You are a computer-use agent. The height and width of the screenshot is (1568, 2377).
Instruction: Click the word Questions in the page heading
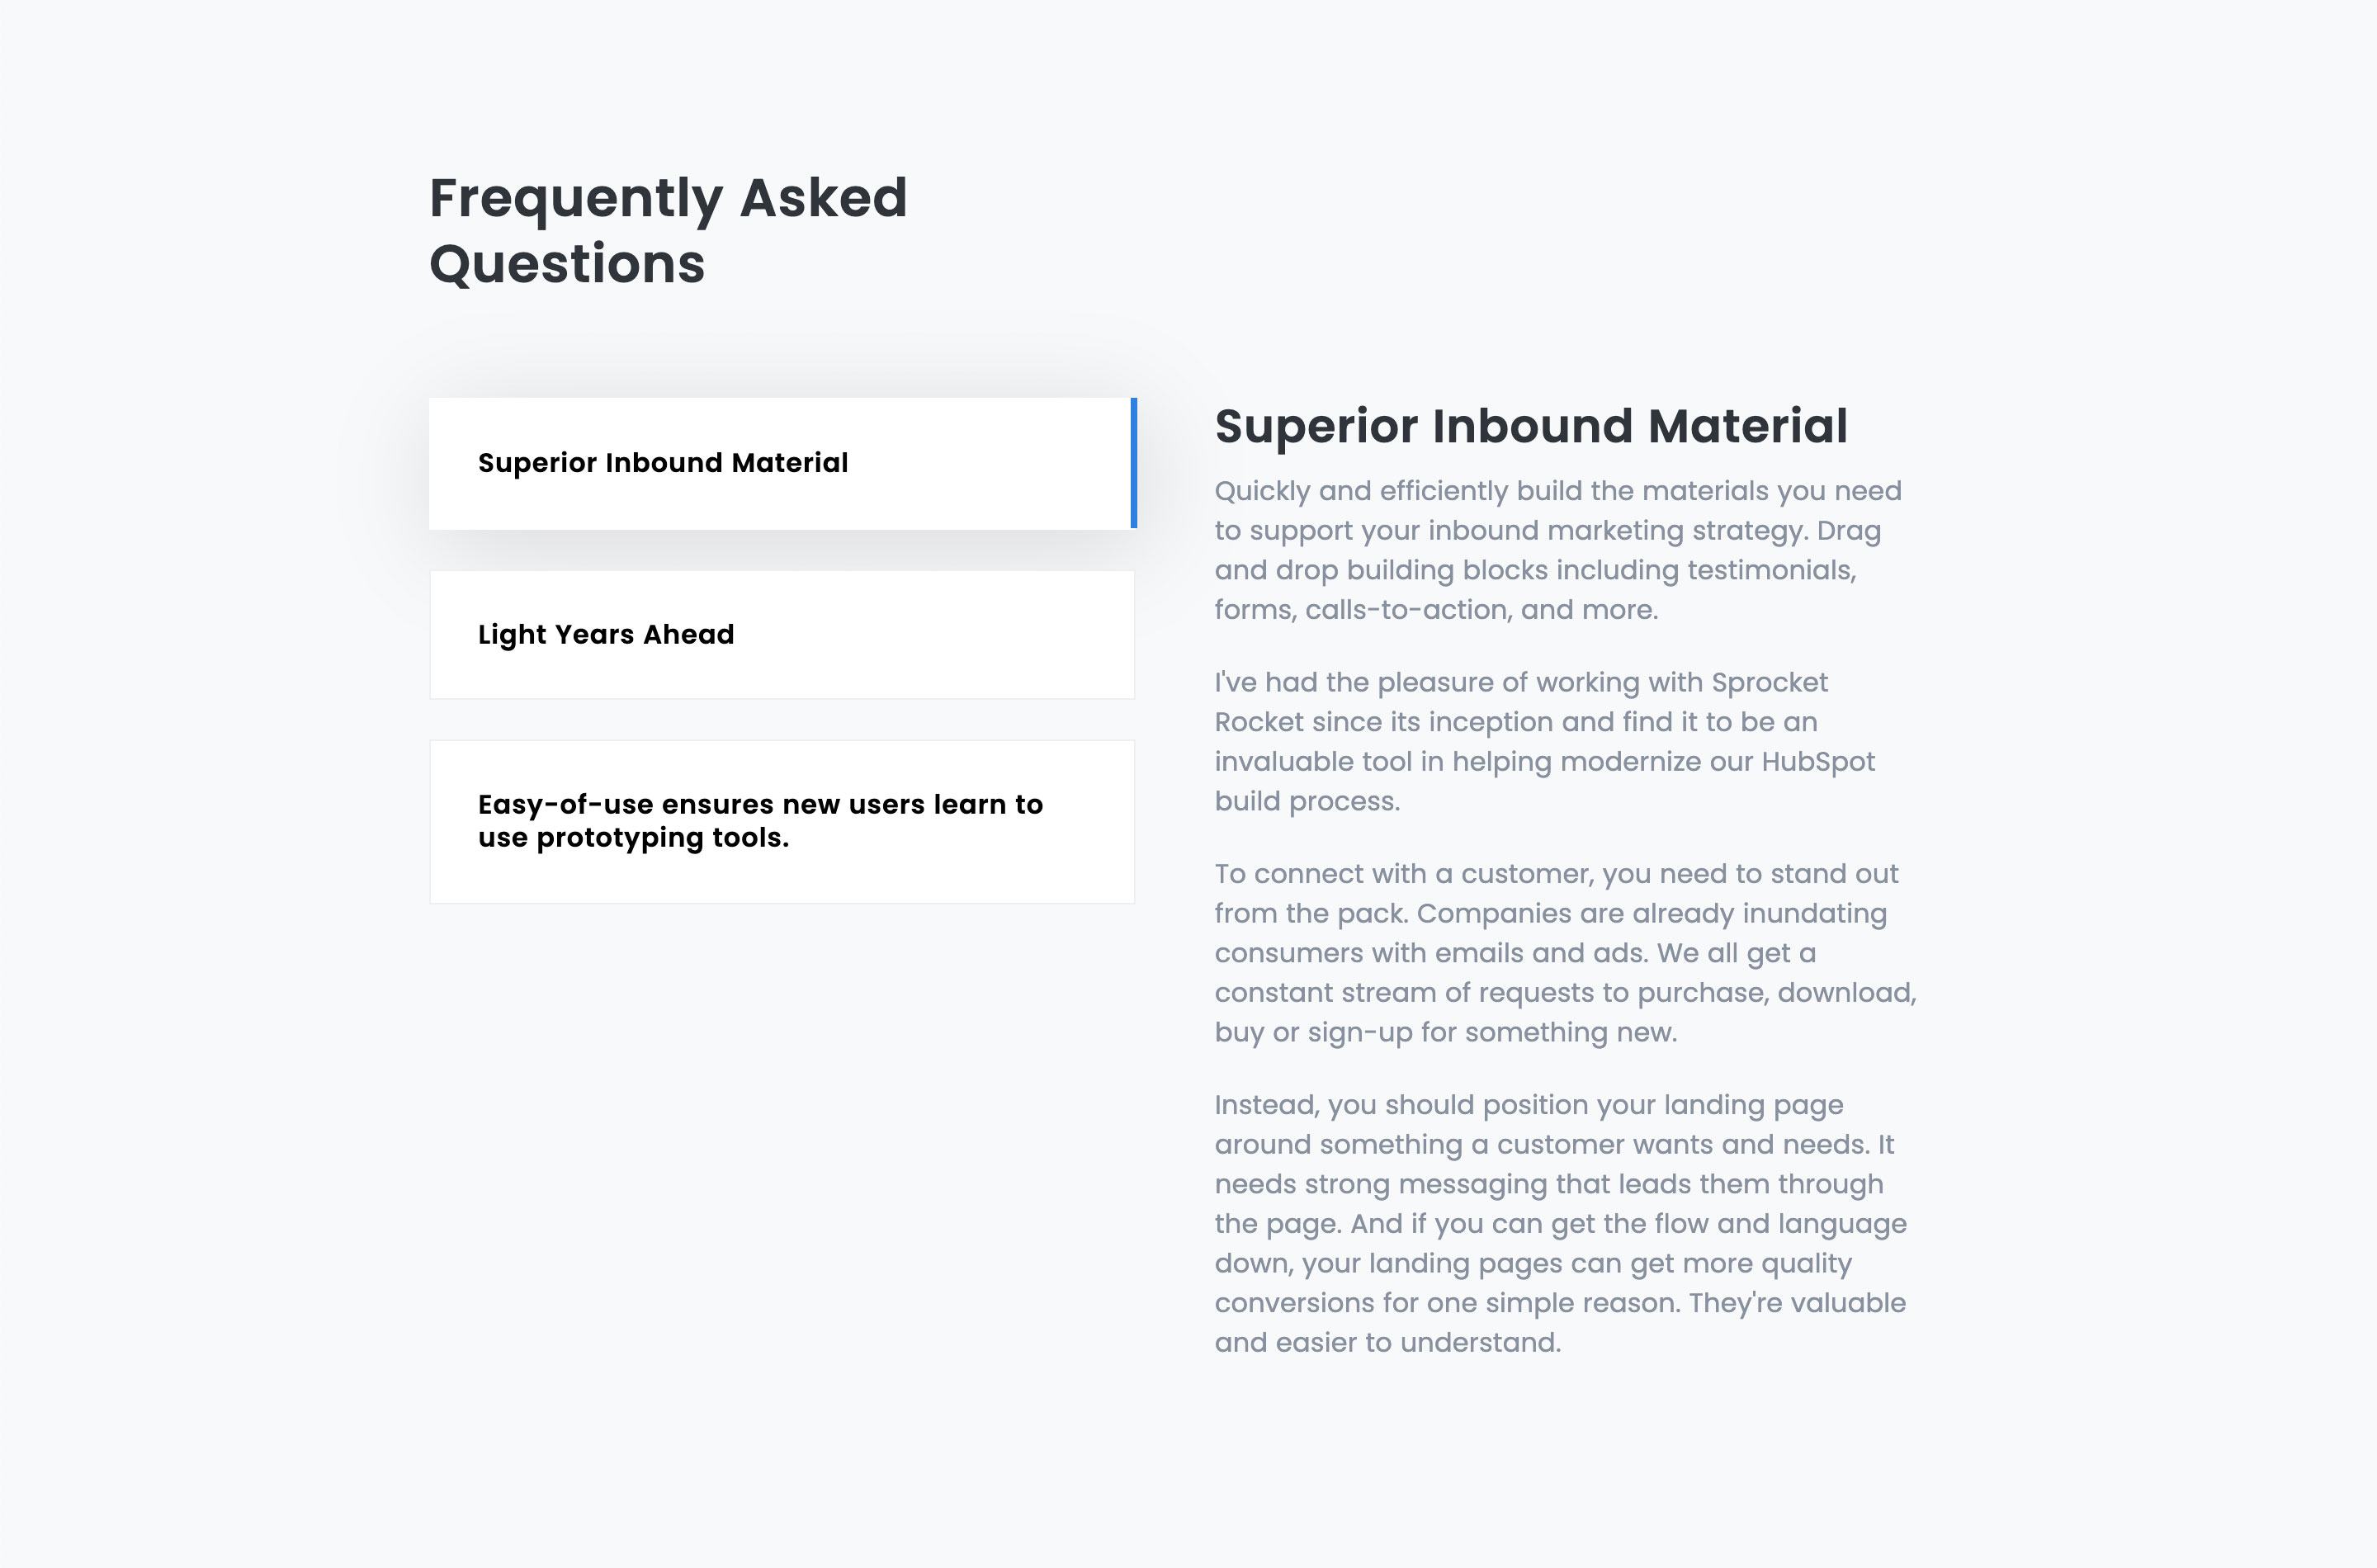point(567,264)
